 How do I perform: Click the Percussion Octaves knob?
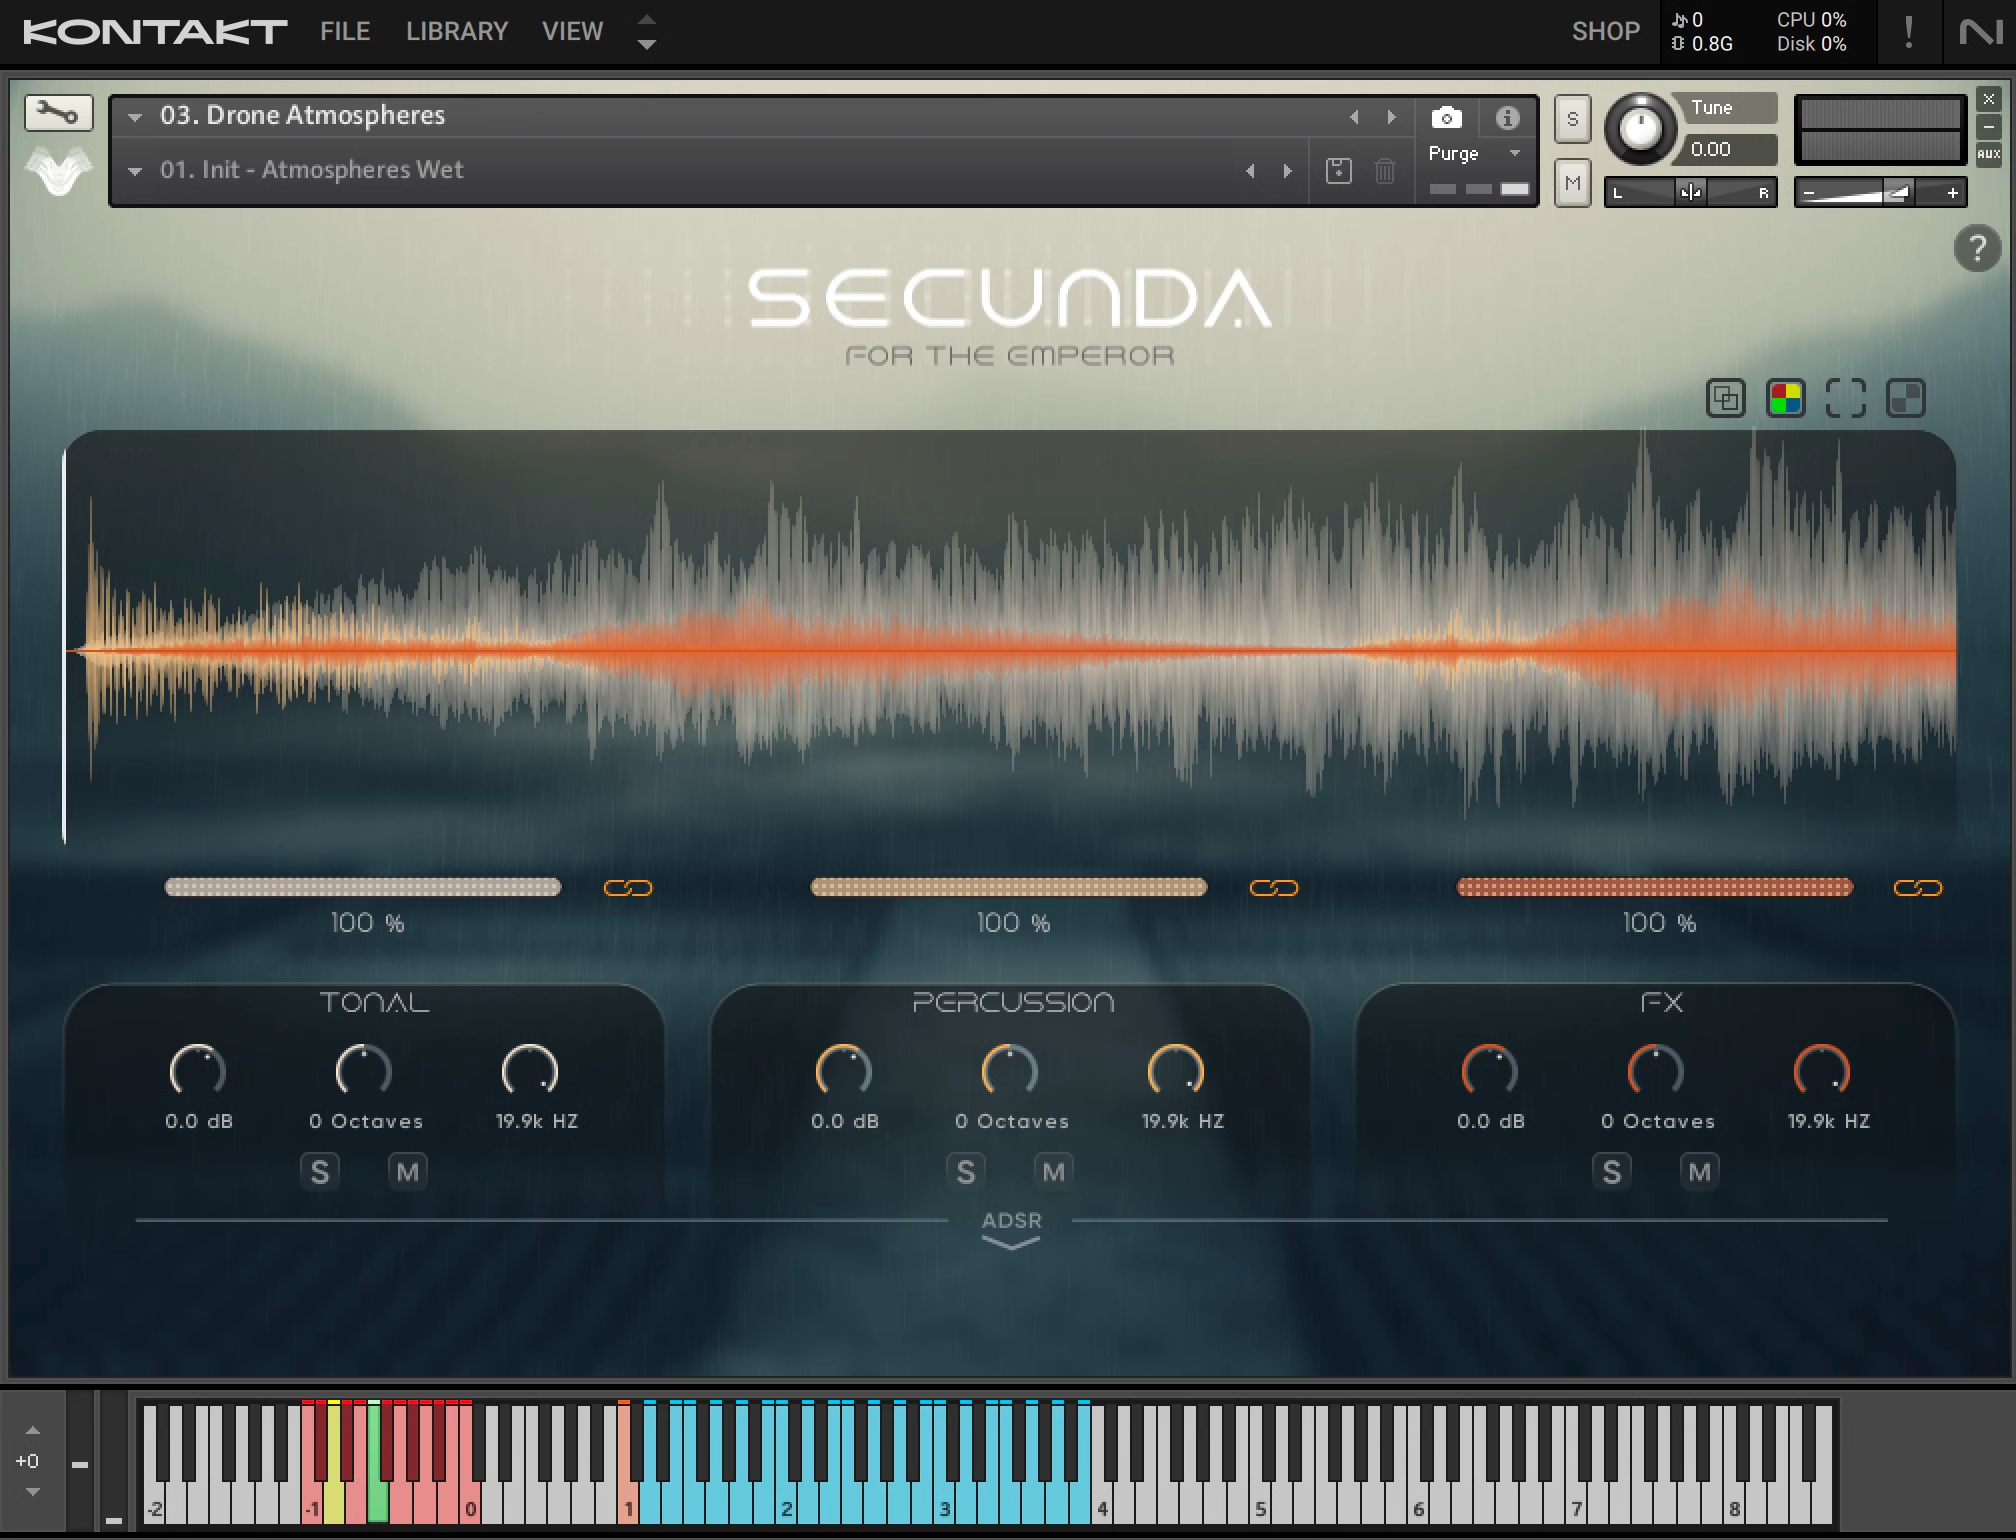[1009, 1071]
